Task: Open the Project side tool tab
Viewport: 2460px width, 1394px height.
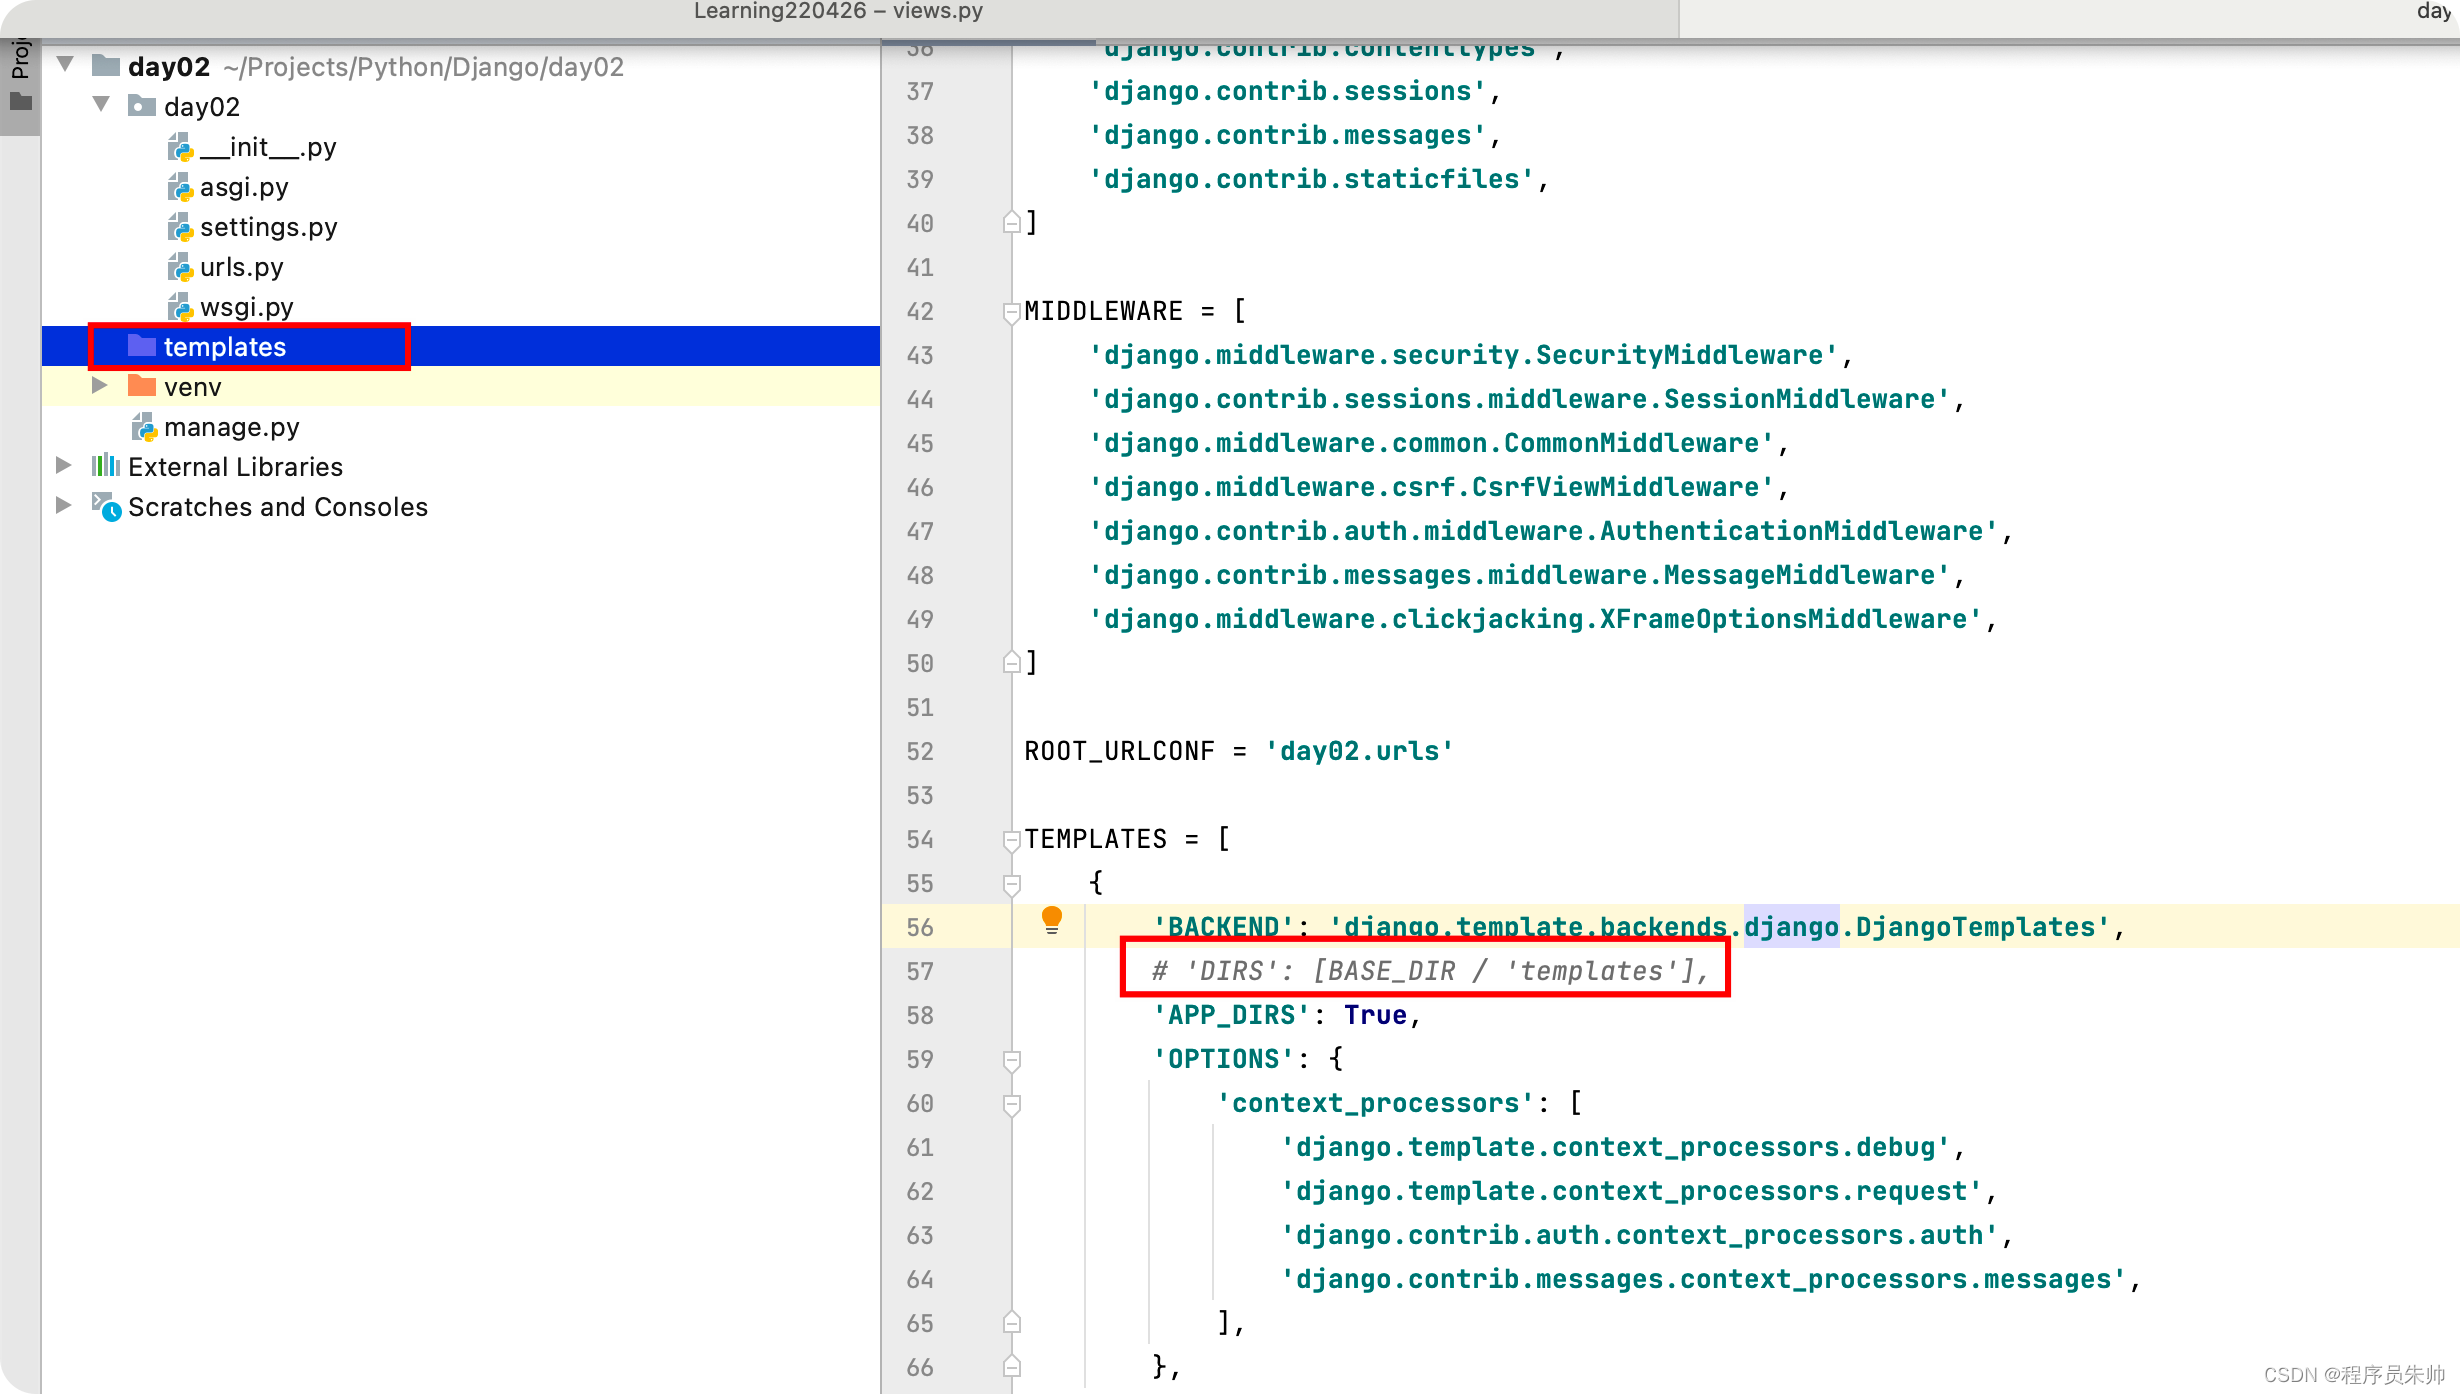Action: point(20,60)
